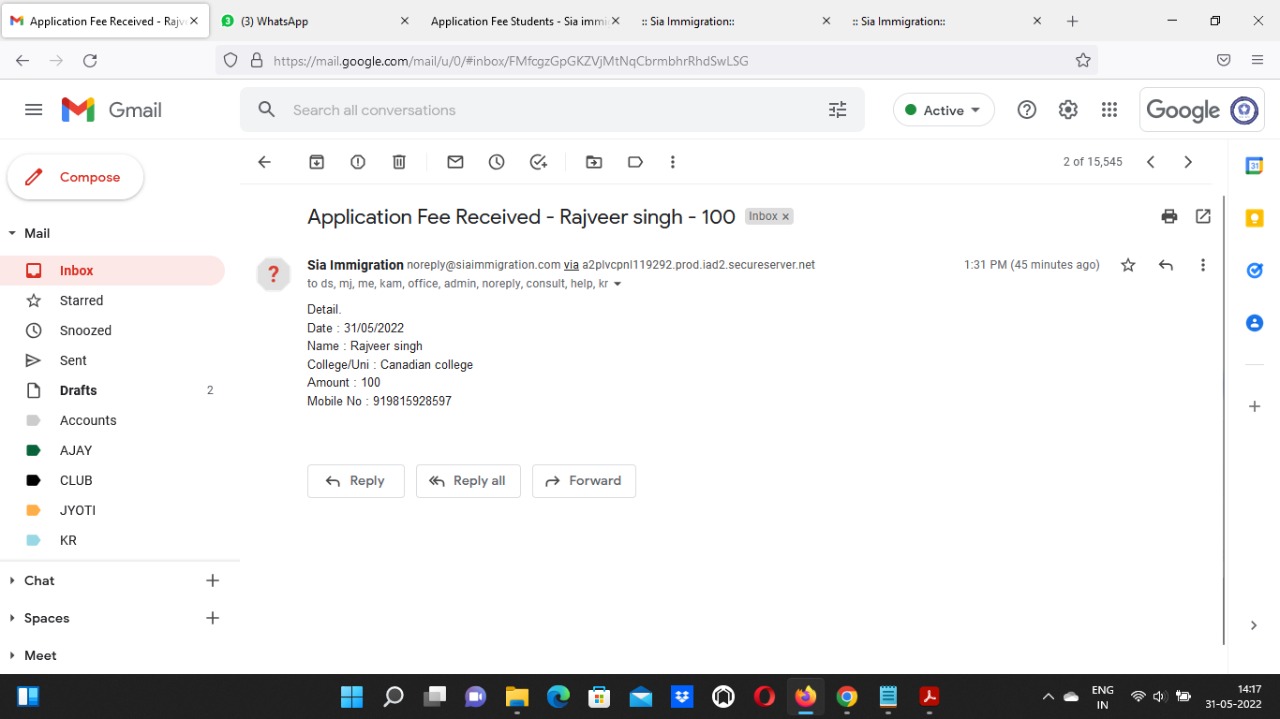Collapse the Mail section in sidebar
The width and height of the screenshot is (1280, 719).
click(x=12, y=233)
